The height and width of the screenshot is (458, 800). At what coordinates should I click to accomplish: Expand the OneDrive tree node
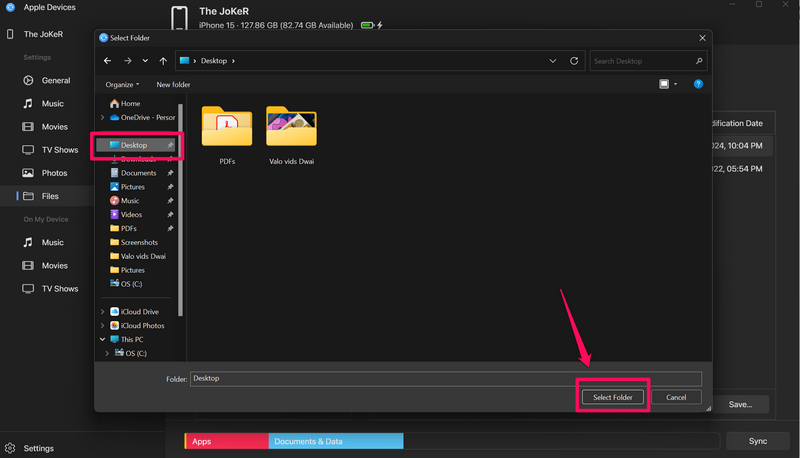tap(103, 118)
